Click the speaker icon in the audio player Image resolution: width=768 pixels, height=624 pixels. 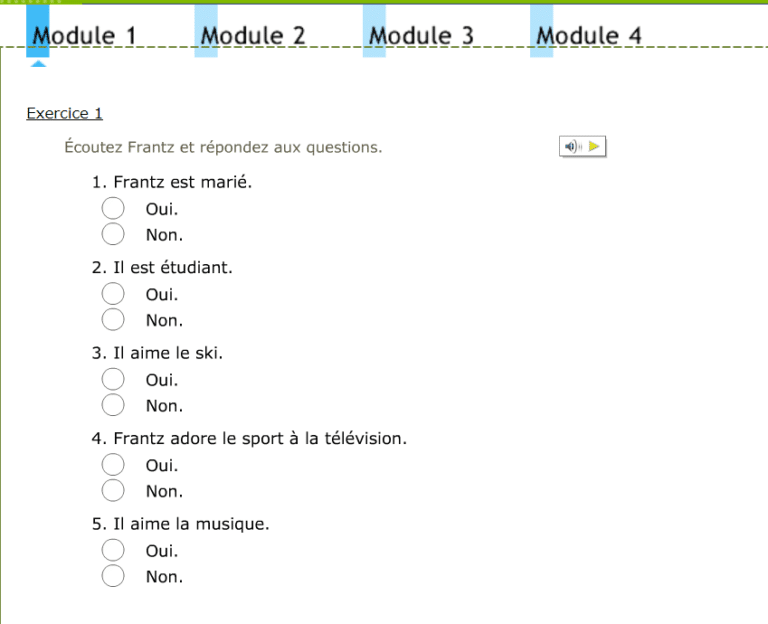(x=572, y=147)
